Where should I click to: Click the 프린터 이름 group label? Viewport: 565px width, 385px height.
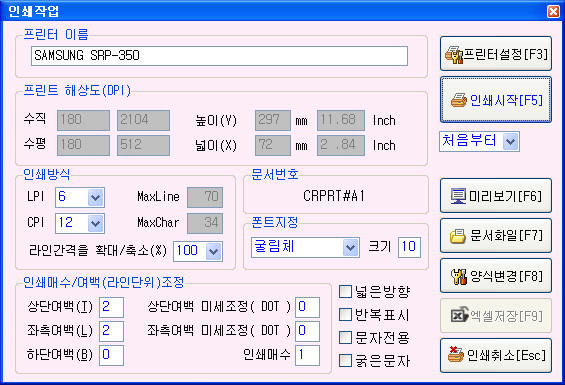[x=56, y=35]
